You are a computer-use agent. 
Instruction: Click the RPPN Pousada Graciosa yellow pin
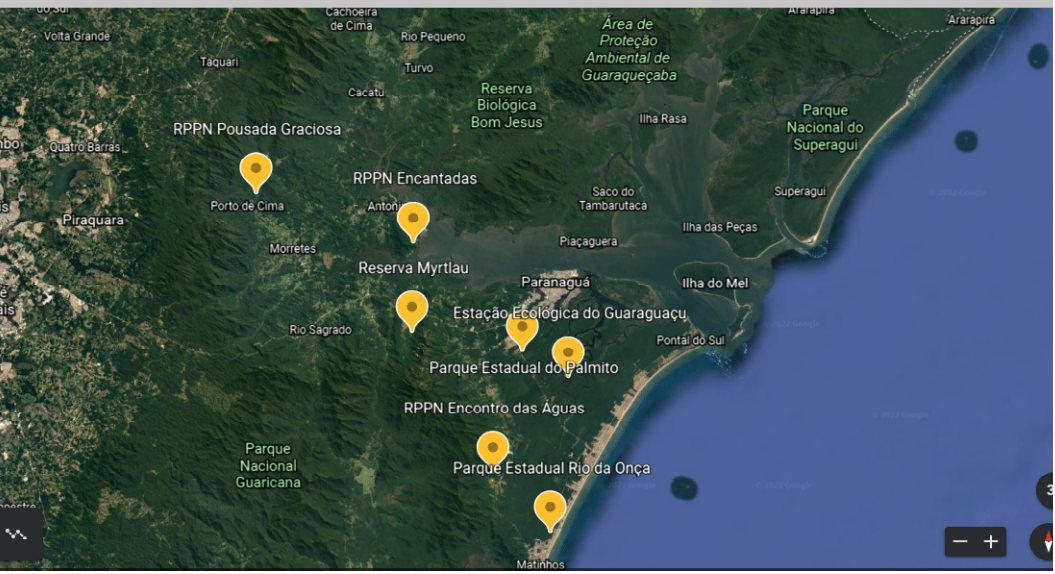[256, 172]
